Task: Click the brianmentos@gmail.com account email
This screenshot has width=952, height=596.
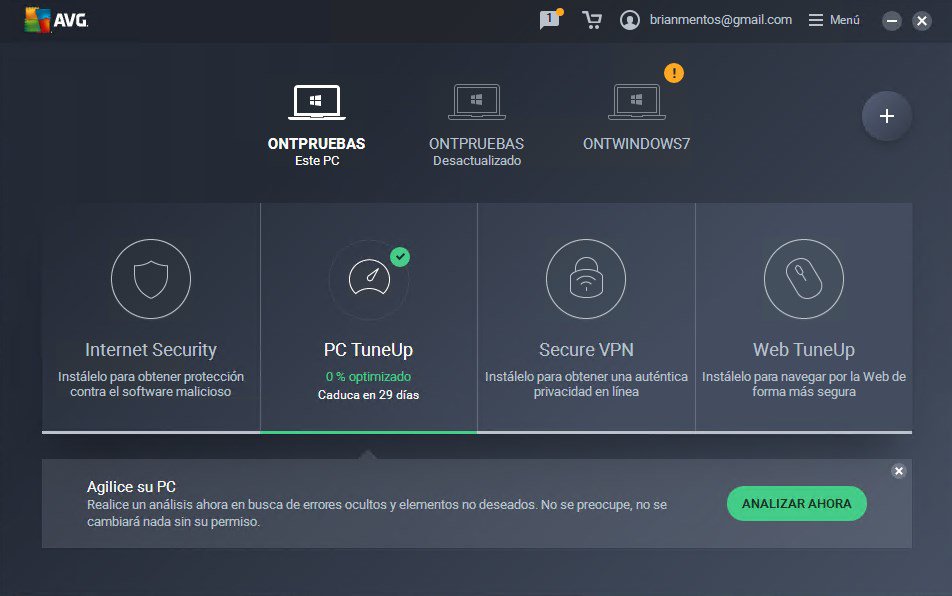Action: 720,20
